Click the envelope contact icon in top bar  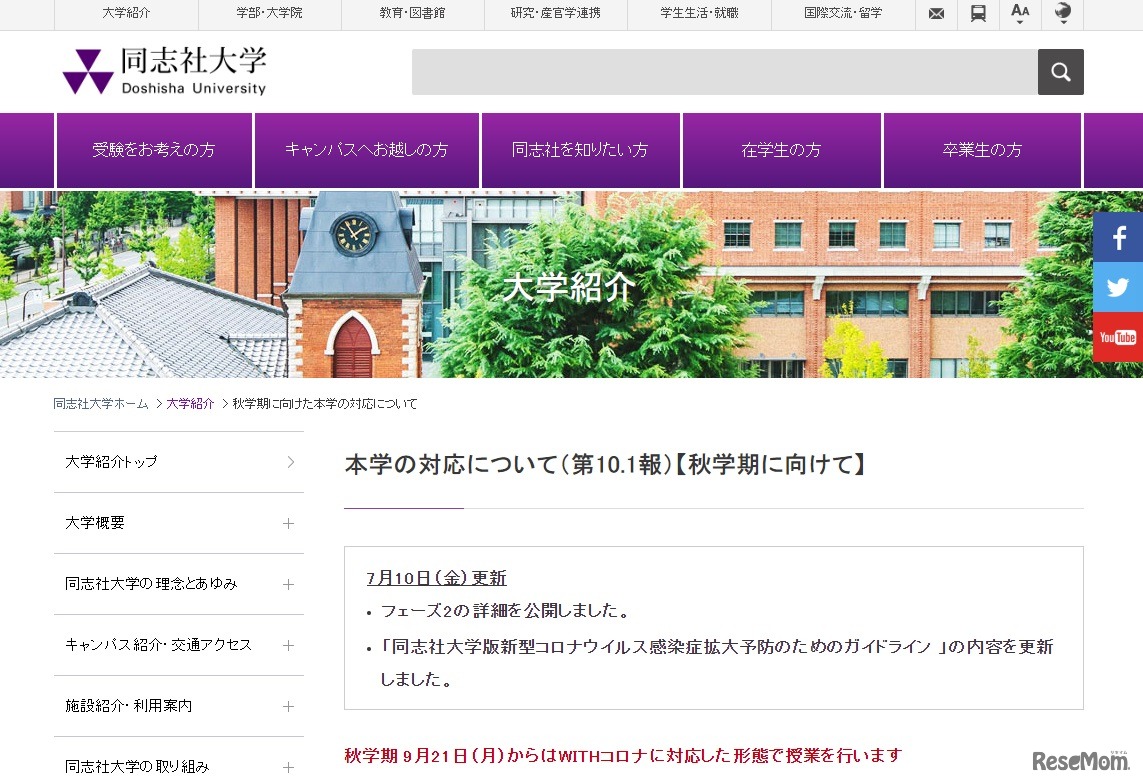click(935, 14)
